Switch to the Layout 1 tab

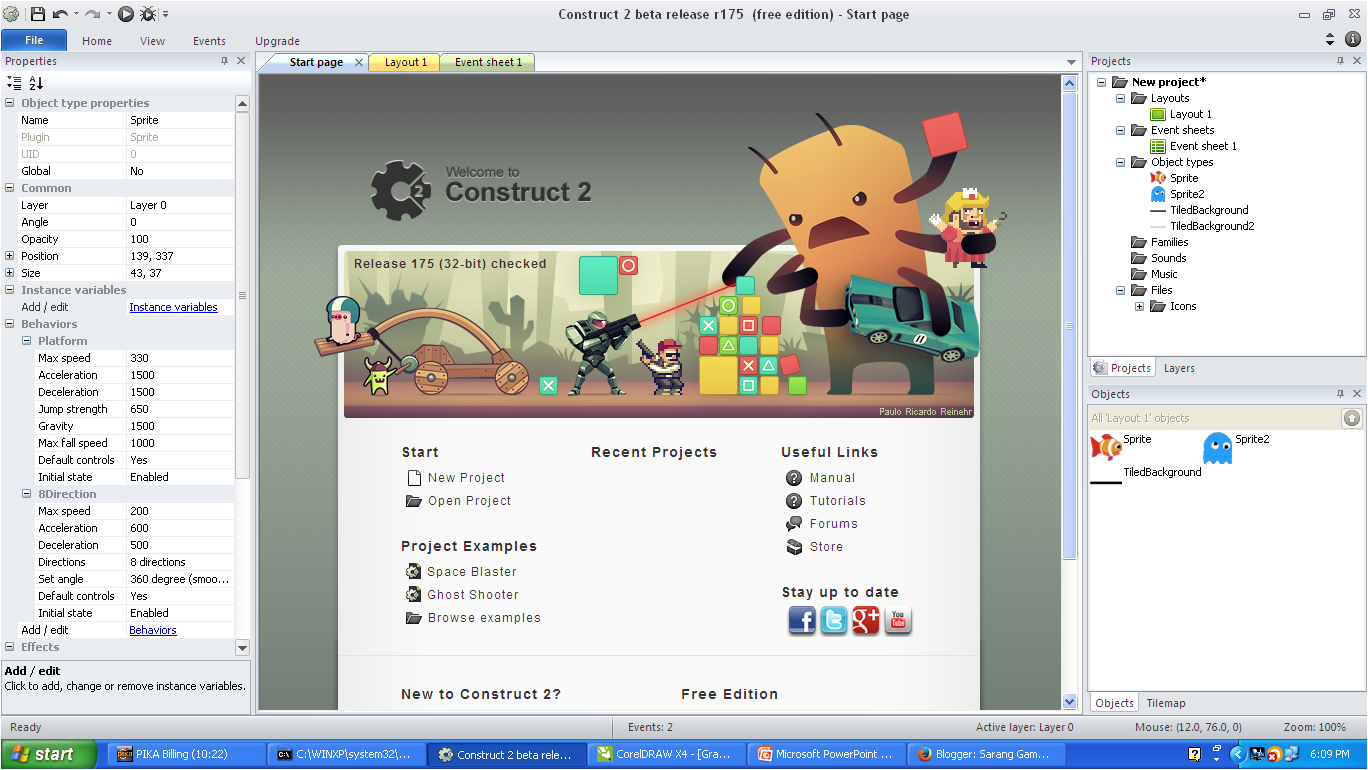[404, 61]
